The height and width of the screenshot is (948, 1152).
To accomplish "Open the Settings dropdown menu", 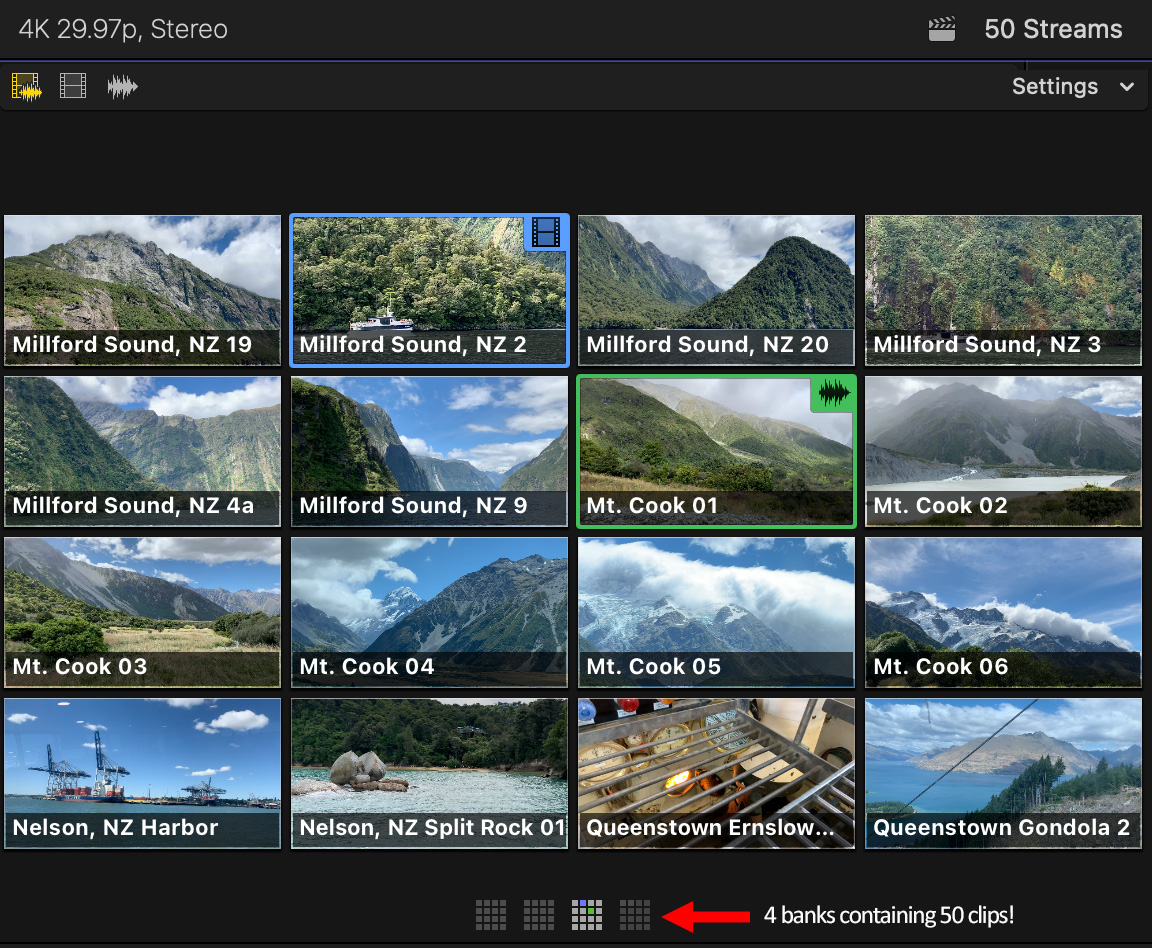I will (x=1055, y=87).
